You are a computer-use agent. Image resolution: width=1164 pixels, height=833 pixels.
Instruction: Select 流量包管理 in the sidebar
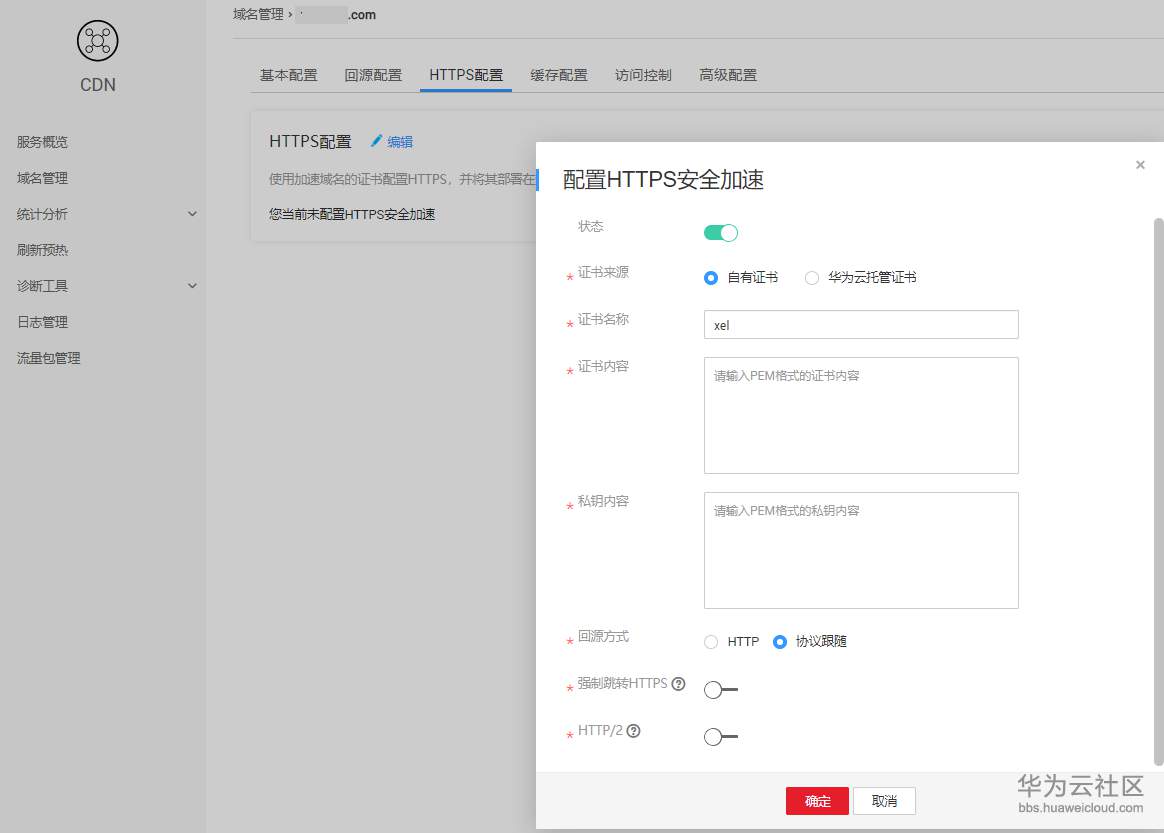click(x=47, y=357)
